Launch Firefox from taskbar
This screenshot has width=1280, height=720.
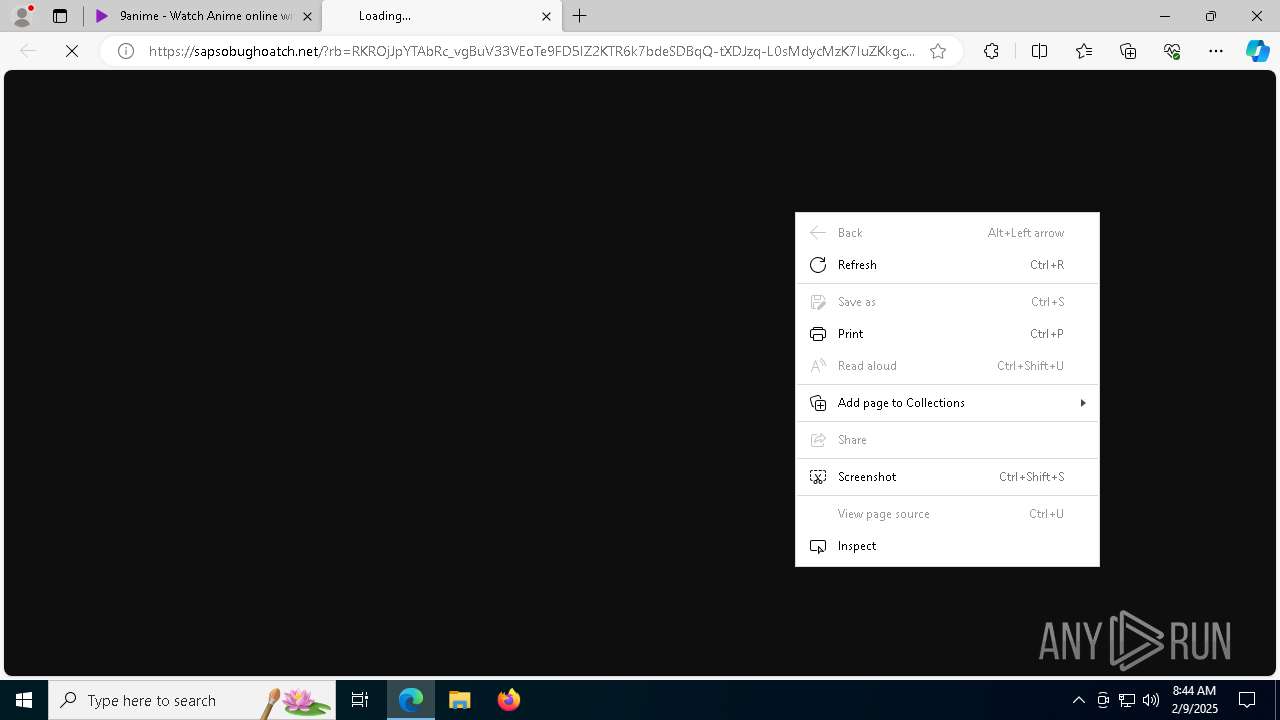click(x=509, y=700)
